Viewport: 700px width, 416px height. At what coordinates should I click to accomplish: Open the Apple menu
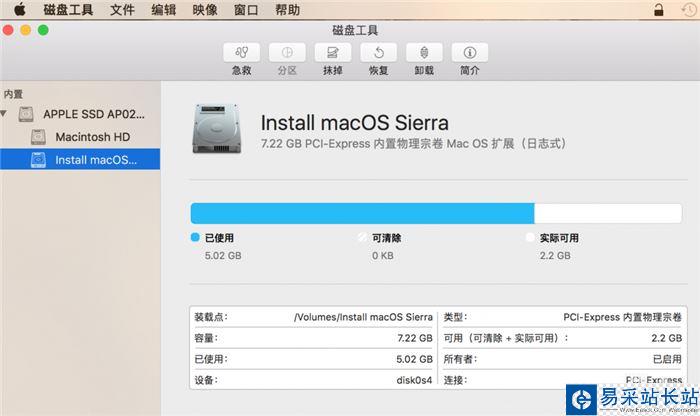pyautogui.click(x=19, y=10)
